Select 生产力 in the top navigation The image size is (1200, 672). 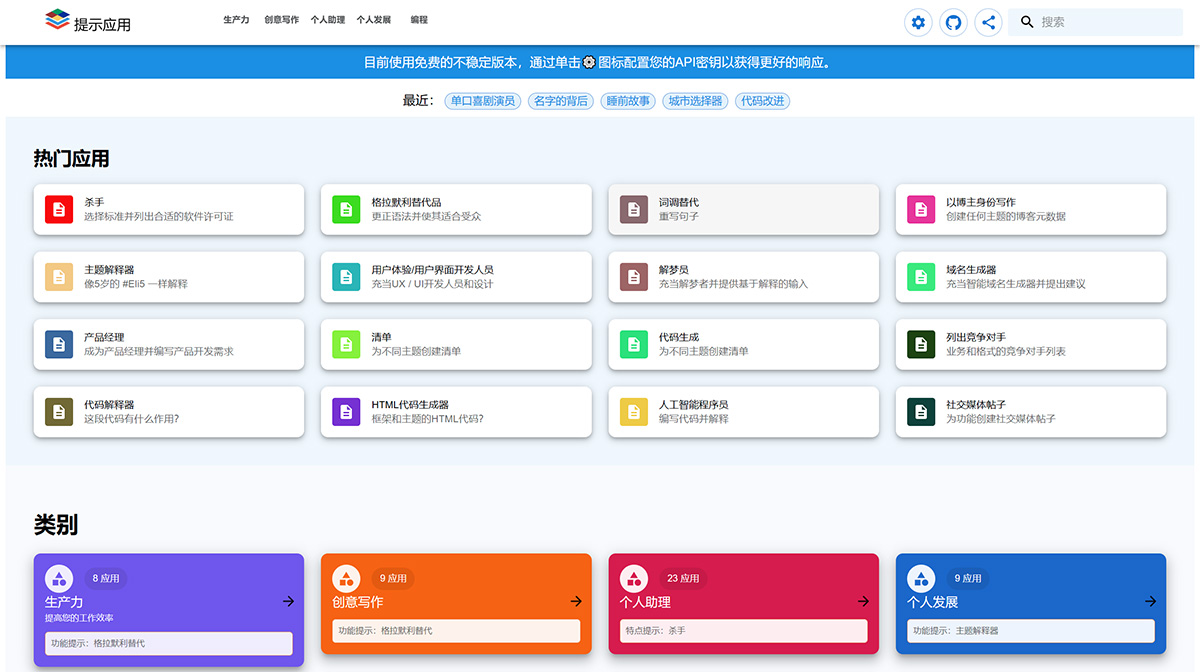236,20
